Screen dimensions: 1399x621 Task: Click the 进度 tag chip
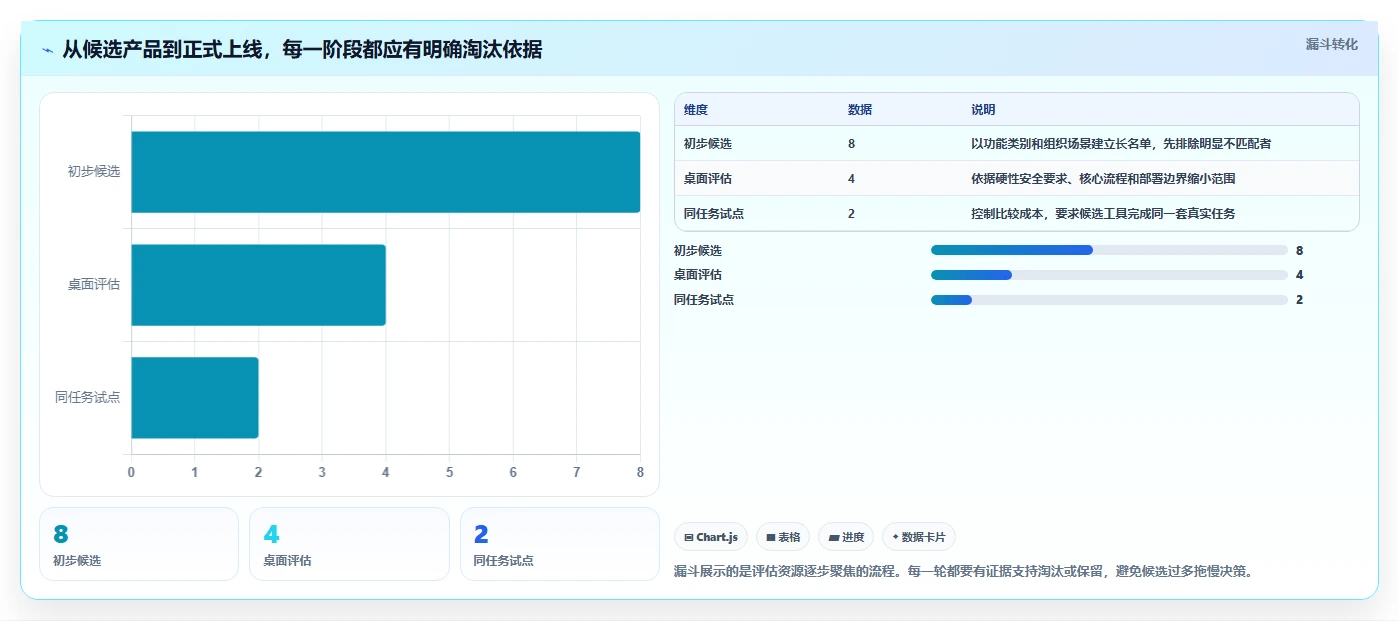(x=846, y=537)
